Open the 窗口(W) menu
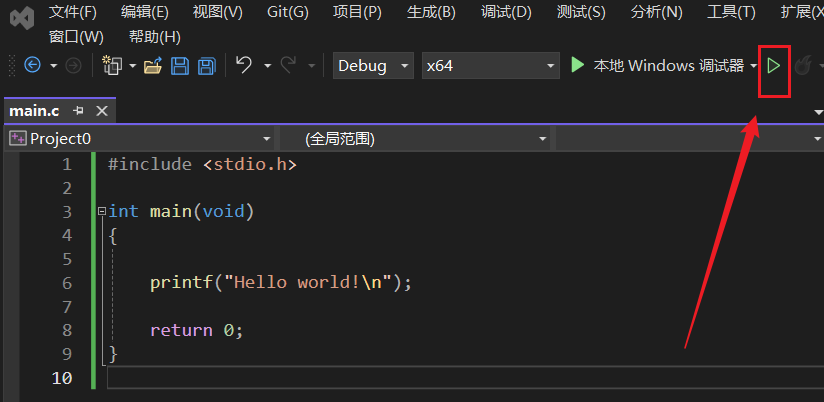Viewport: 824px width, 402px height. 76,37
